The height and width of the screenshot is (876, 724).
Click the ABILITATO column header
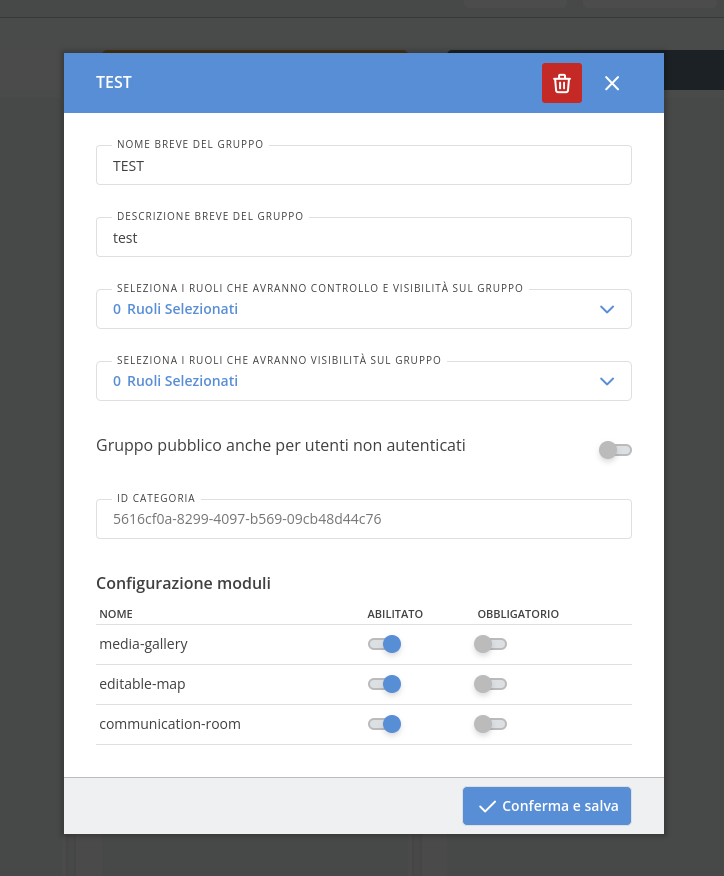(x=395, y=613)
